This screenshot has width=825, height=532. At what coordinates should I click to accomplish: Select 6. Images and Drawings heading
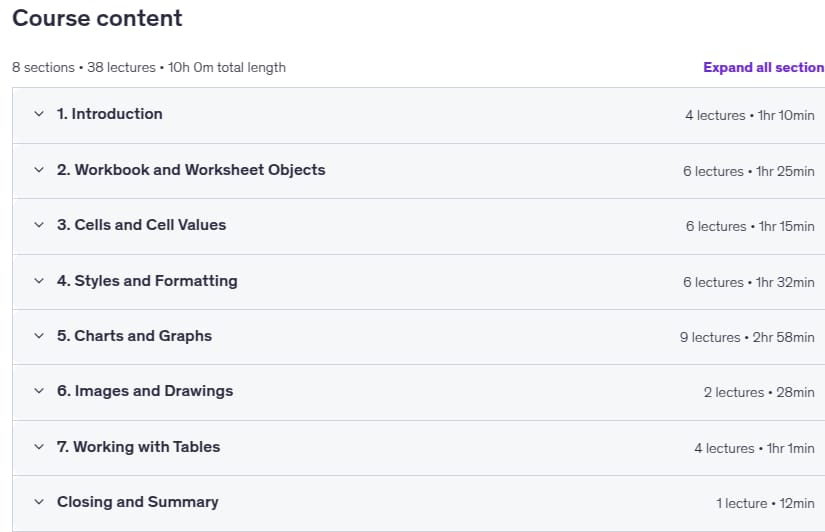tap(145, 391)
